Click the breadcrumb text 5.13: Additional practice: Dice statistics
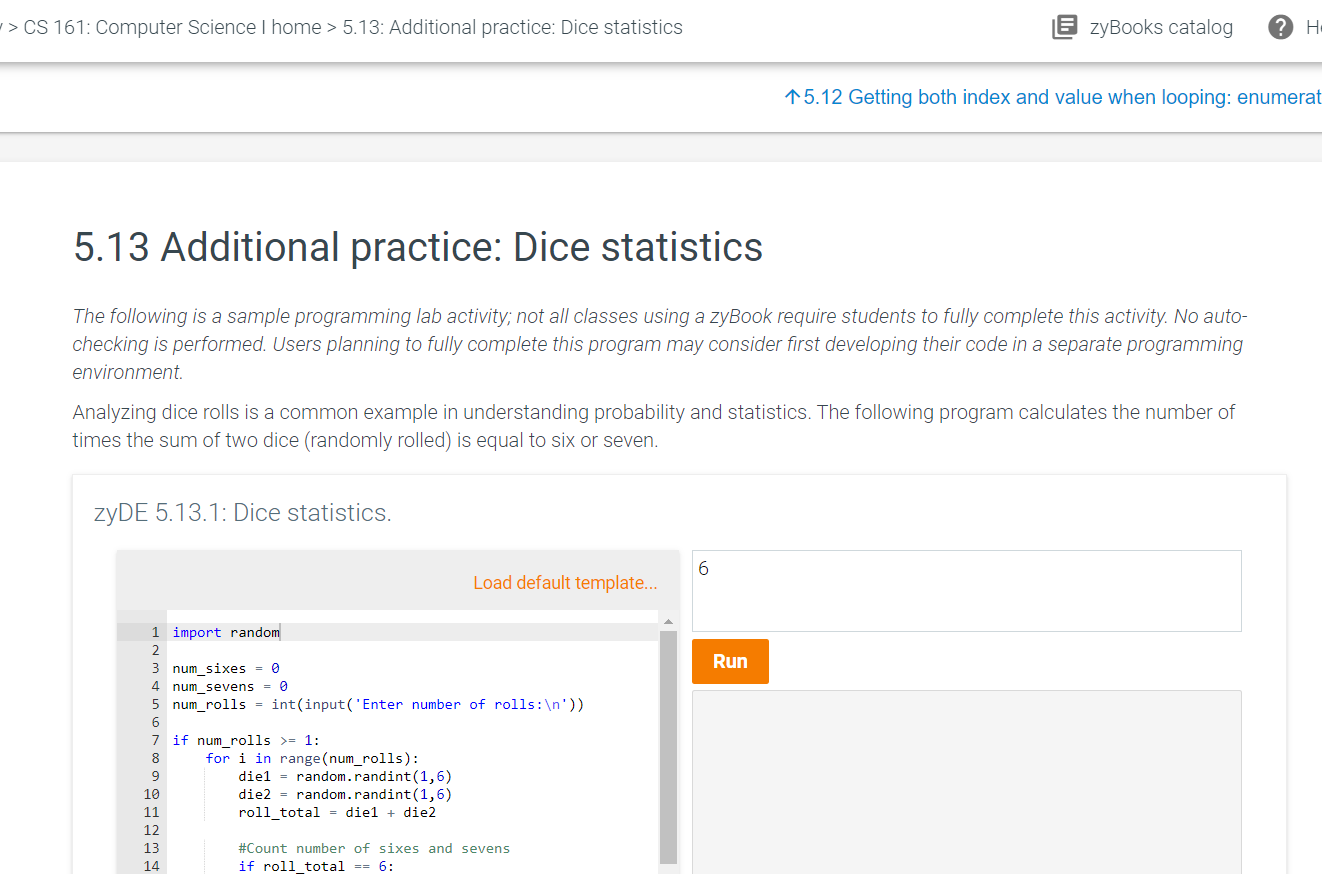This screenshot has height=874, width=1322. pyautogui.click(x=513, y=27)
